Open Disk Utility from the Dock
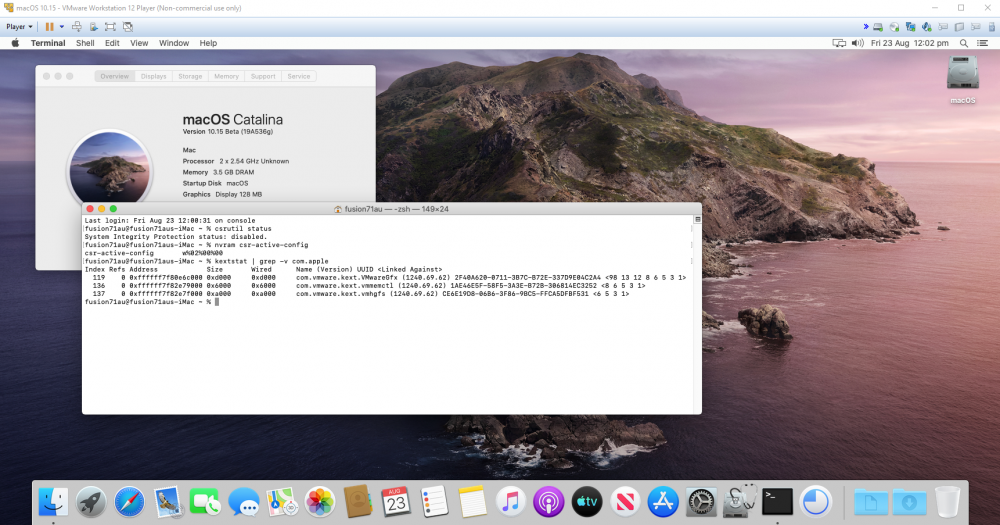The width and height of the screenshot is (1000, 525). (x=739, y=502)
